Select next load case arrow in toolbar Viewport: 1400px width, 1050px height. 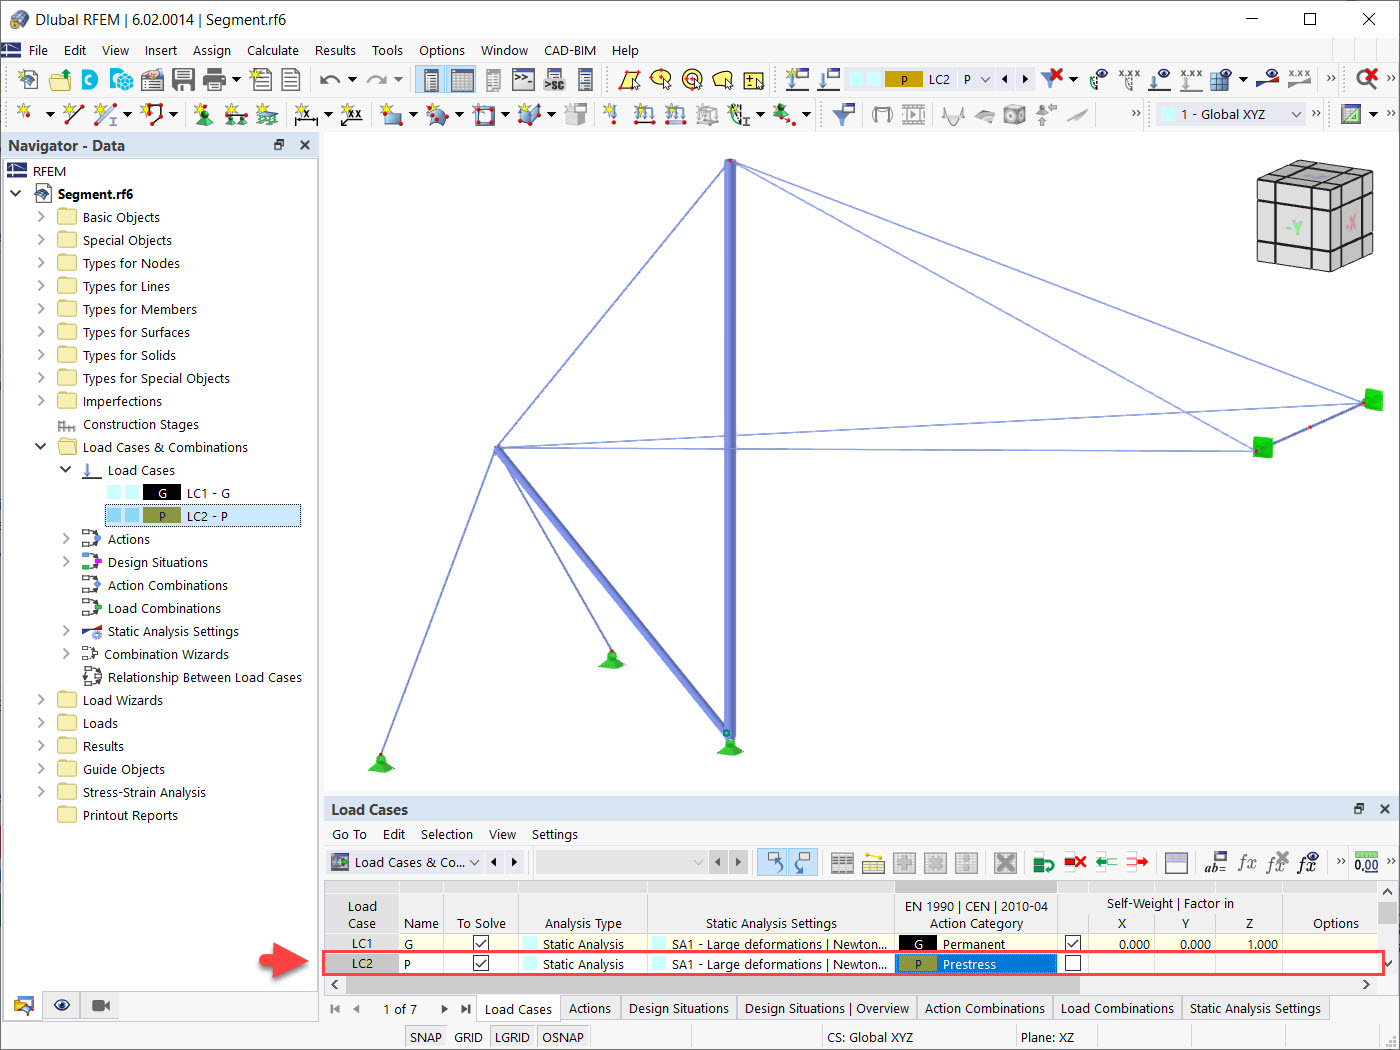[1025, 79]
